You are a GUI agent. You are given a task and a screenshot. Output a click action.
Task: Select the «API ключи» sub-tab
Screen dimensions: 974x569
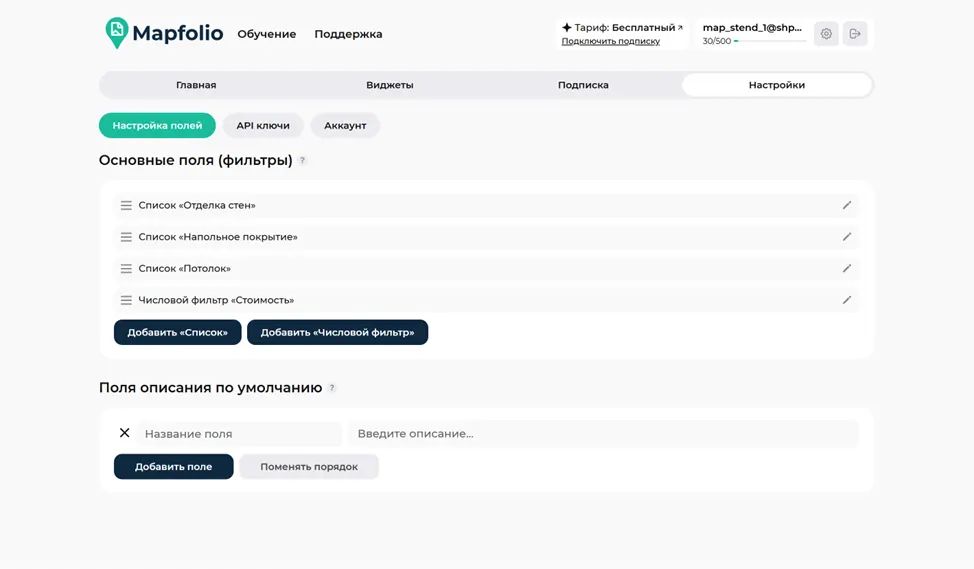click(x=263, y=125)
